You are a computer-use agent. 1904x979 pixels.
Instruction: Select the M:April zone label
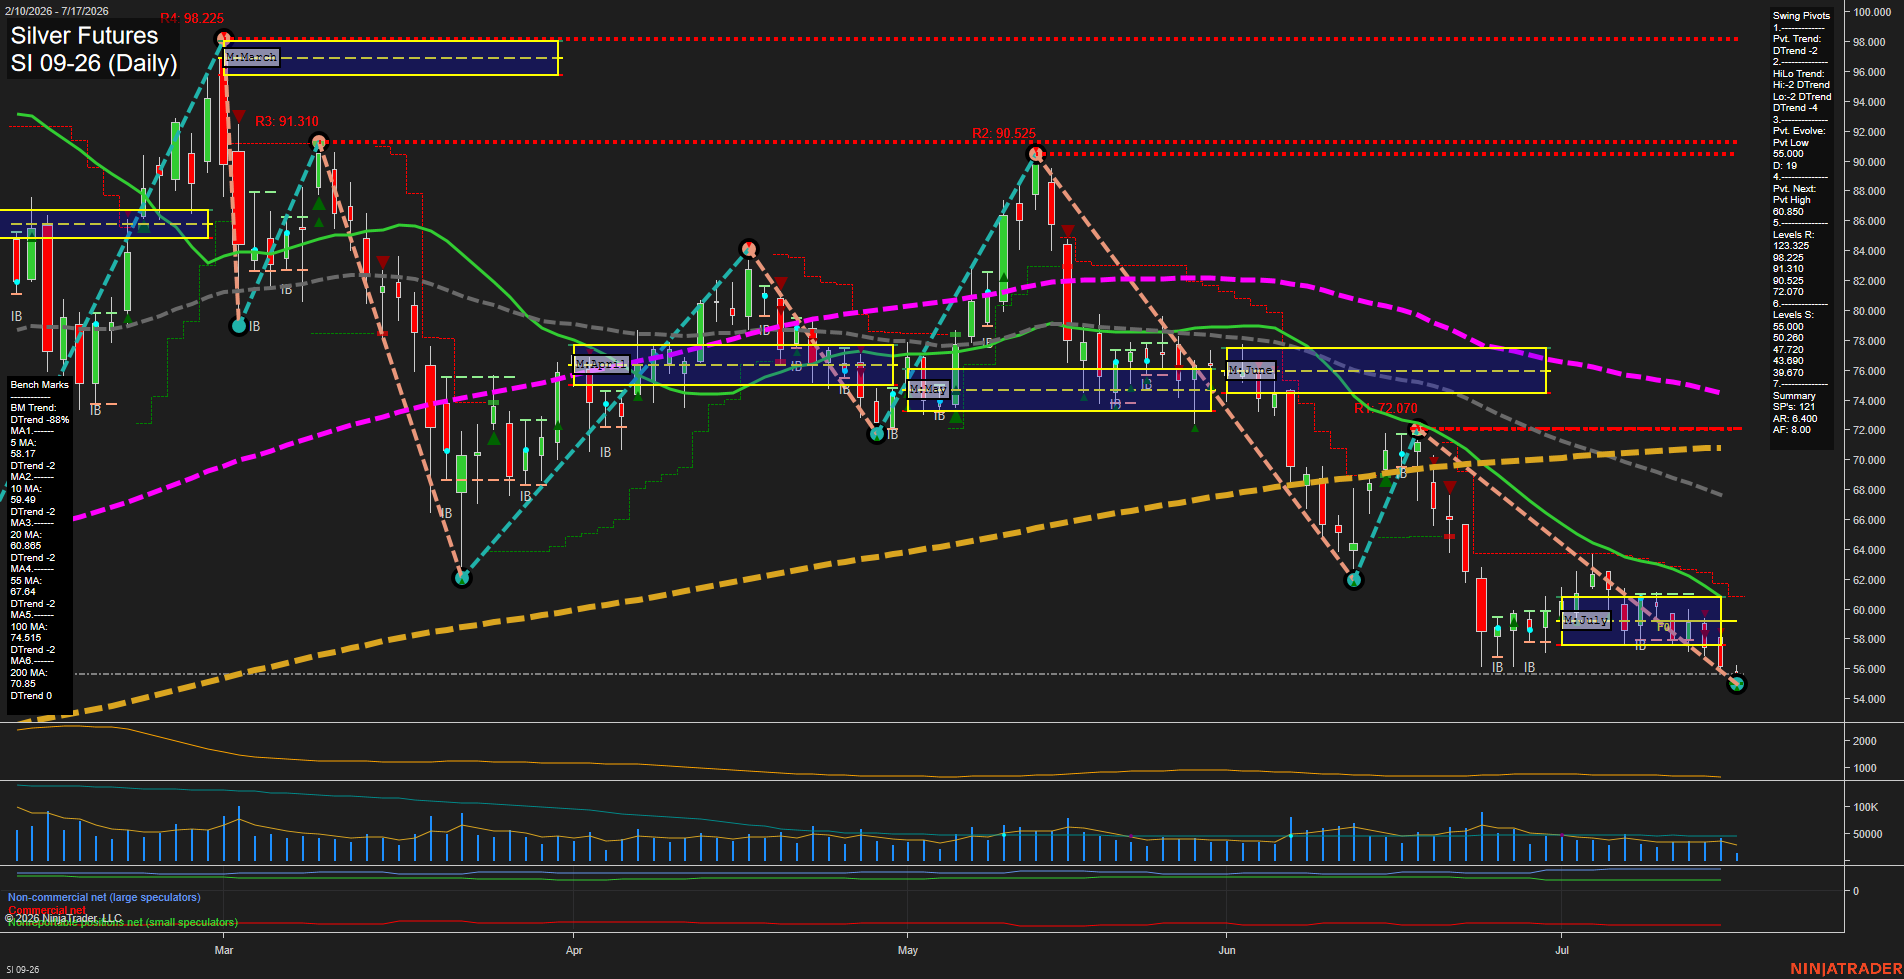pyautogui.click(x=602, y=364)
